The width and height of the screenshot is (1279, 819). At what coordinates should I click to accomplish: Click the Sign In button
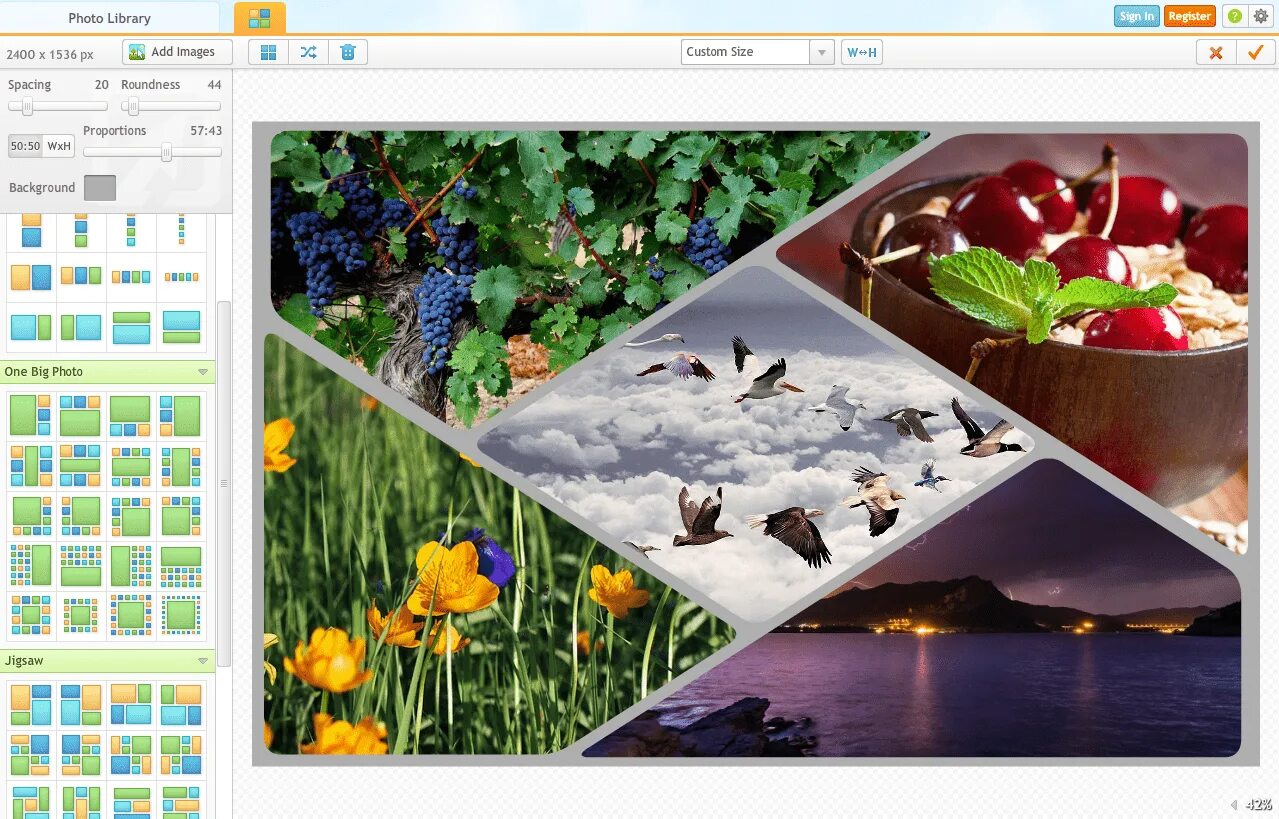[1137, 16]
